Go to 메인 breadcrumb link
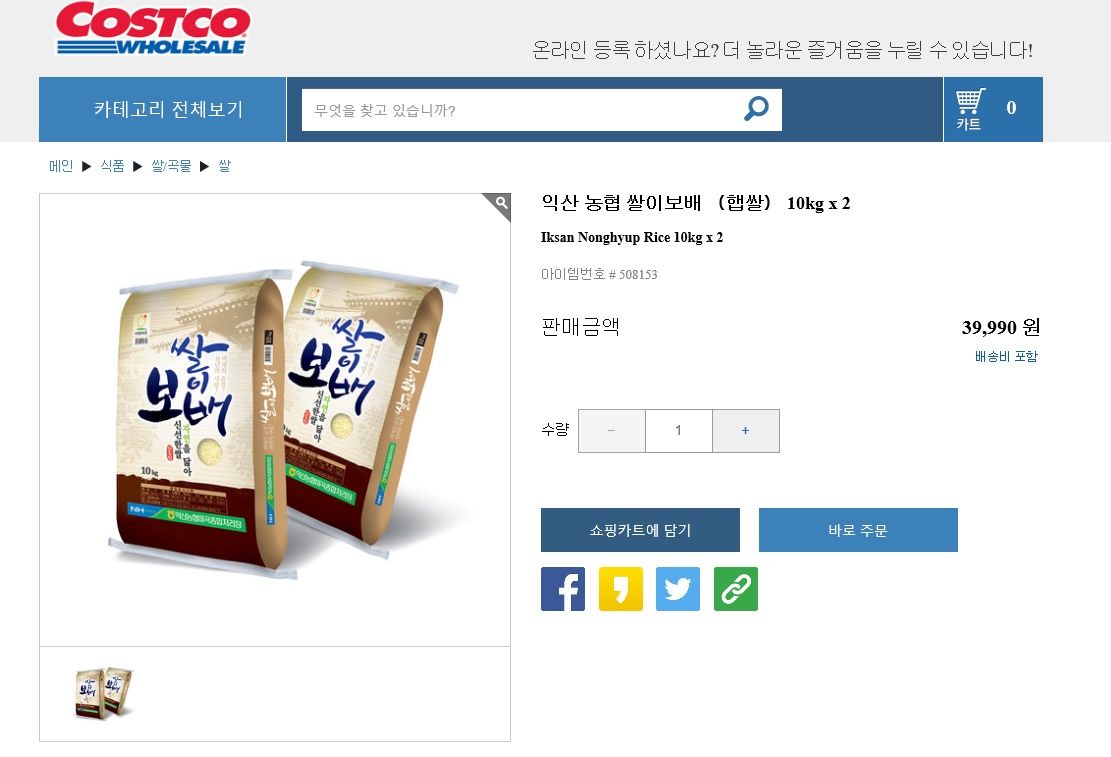 [x=61, y=166]
